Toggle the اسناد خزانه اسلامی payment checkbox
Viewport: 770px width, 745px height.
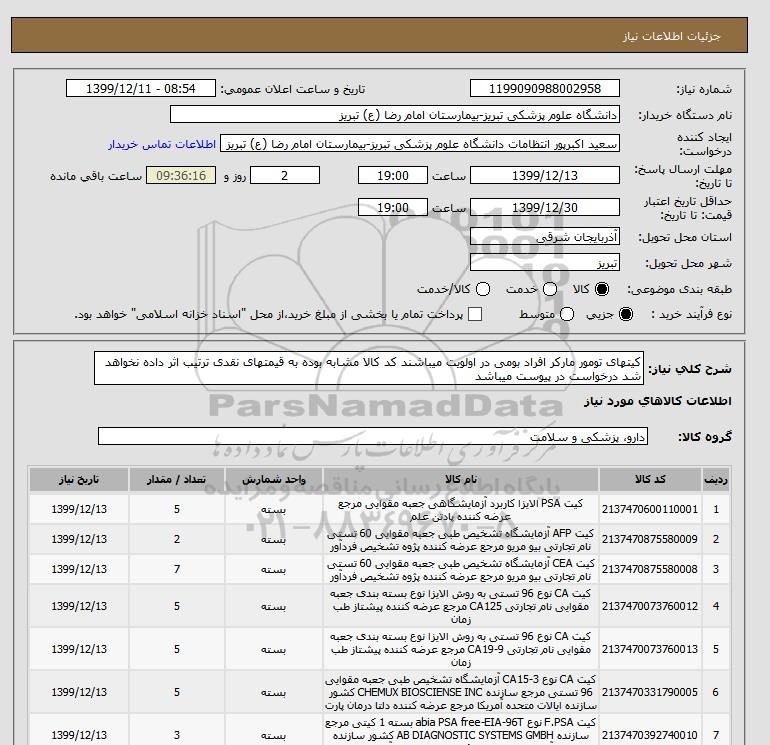475,314
